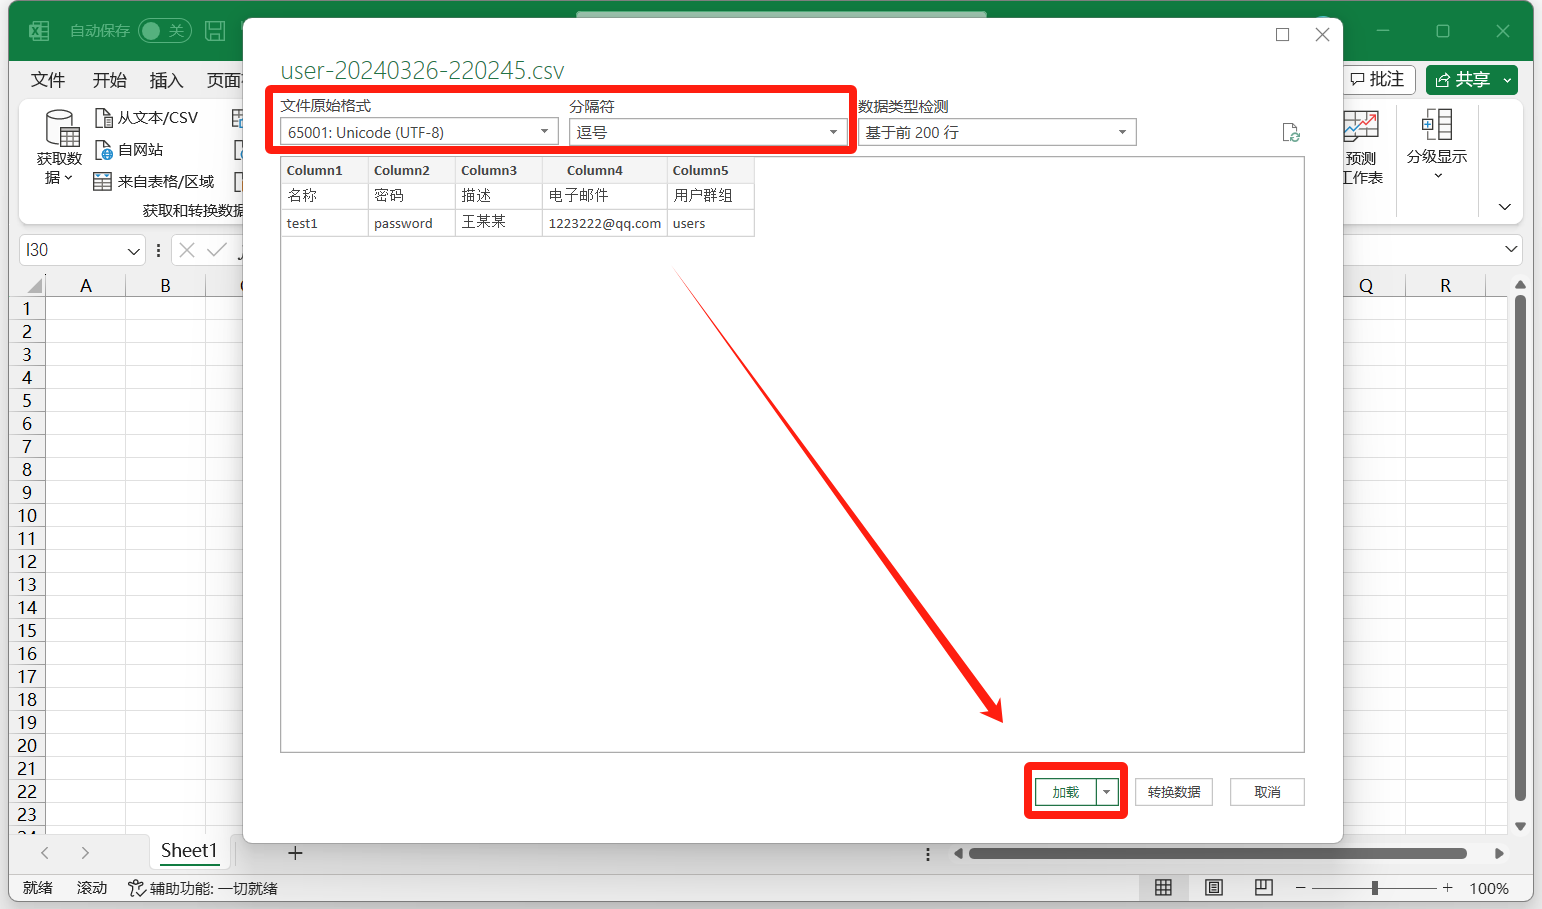The image size is (1542, 909).
Task: Toggle the AutoSave (自动保存) switch
Action: click(164, 31)
